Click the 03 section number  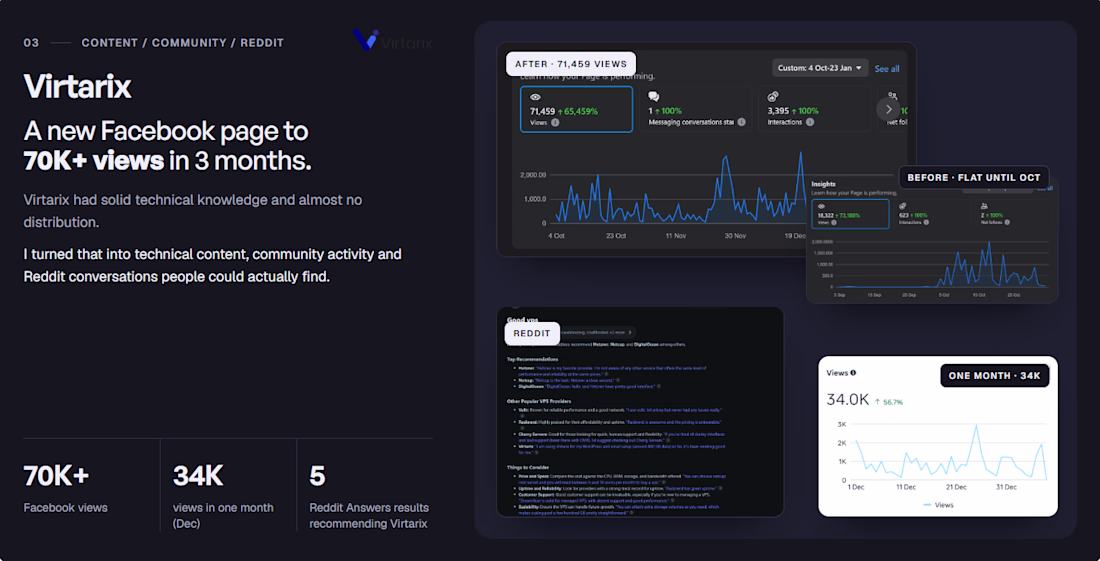(x=31, y=43)
